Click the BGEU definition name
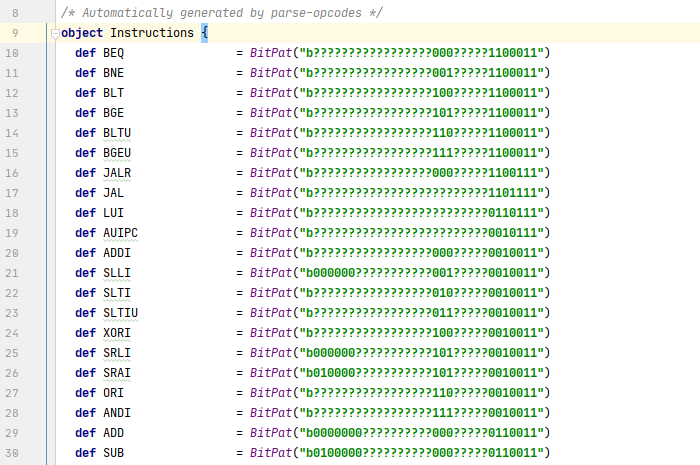700x465 pixels. pos(117,153)
